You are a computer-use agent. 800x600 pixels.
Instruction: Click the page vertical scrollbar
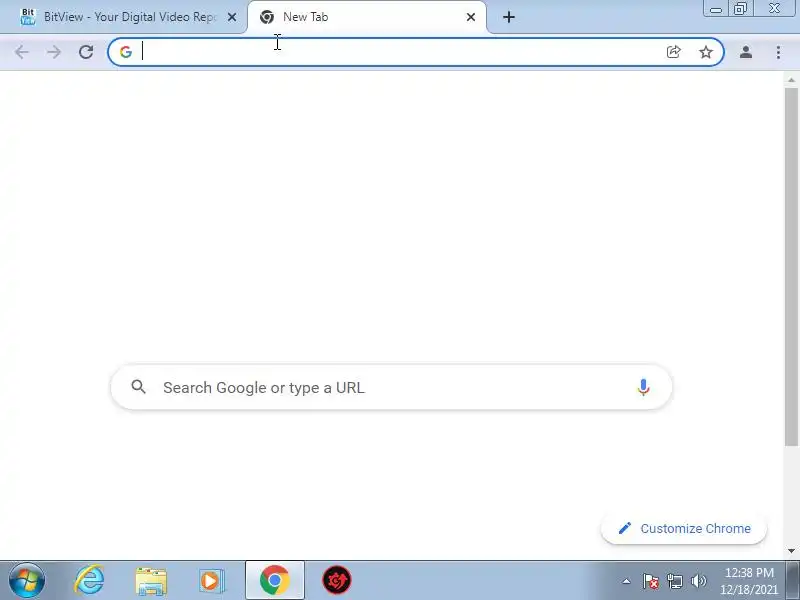coord(791,267)
